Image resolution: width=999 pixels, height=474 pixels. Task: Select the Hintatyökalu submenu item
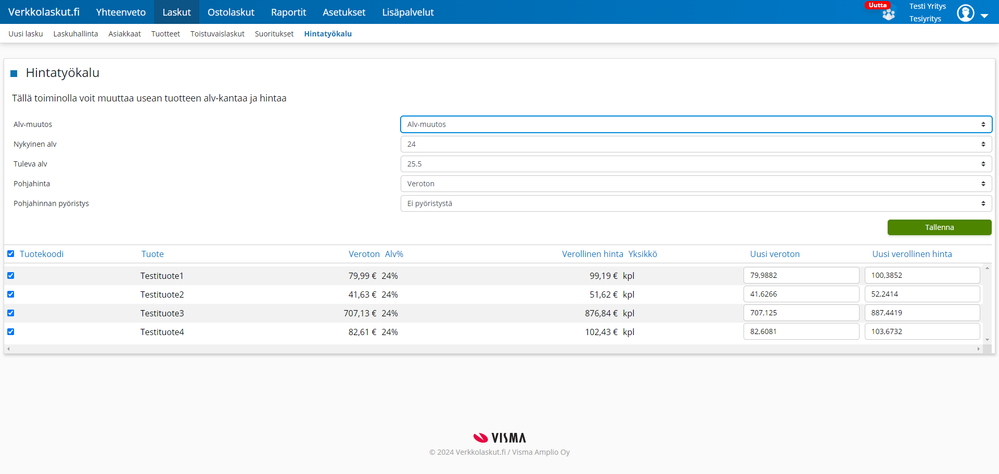coord(327,34)
